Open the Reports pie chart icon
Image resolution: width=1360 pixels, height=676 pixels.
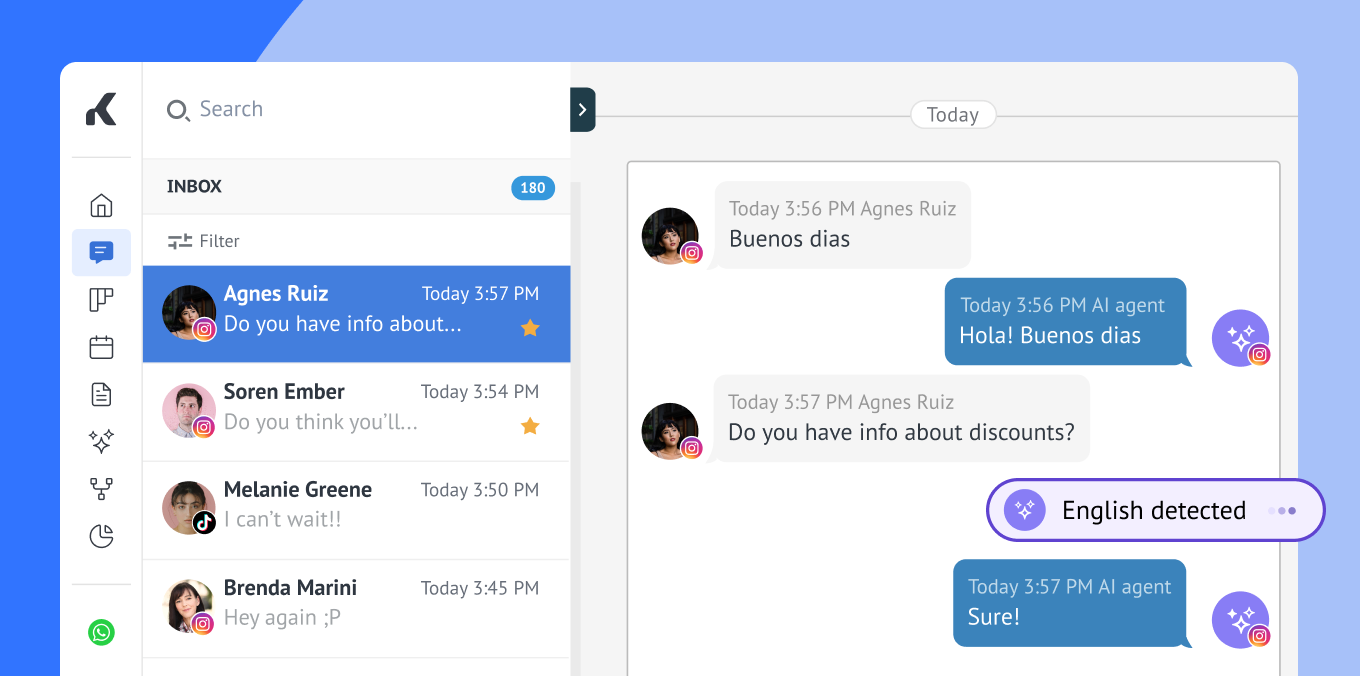pos(101,537)
